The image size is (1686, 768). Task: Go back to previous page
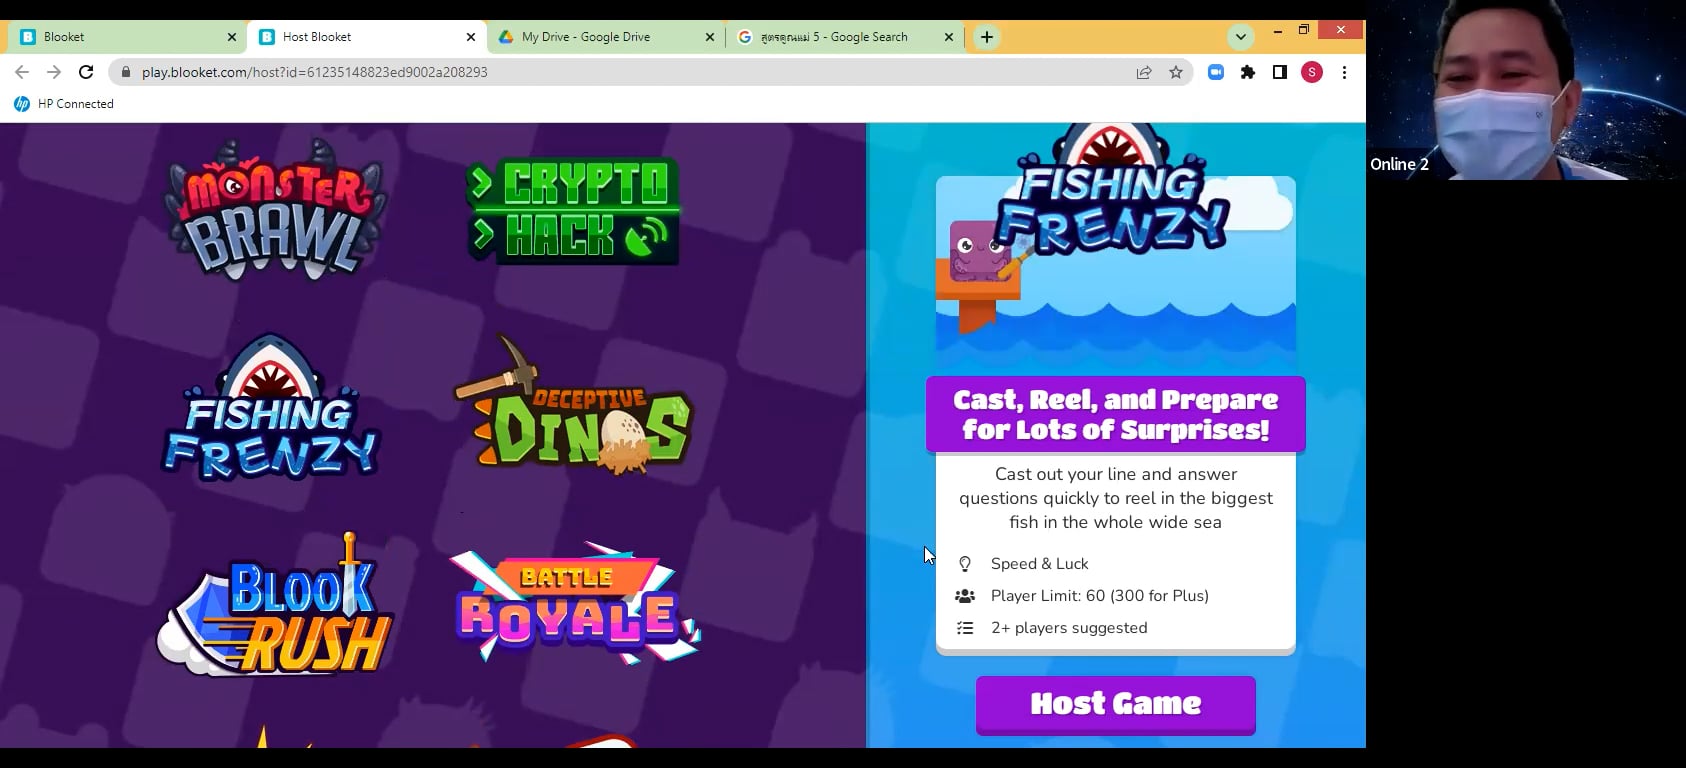pyautogui.click(x=22, y=72)
